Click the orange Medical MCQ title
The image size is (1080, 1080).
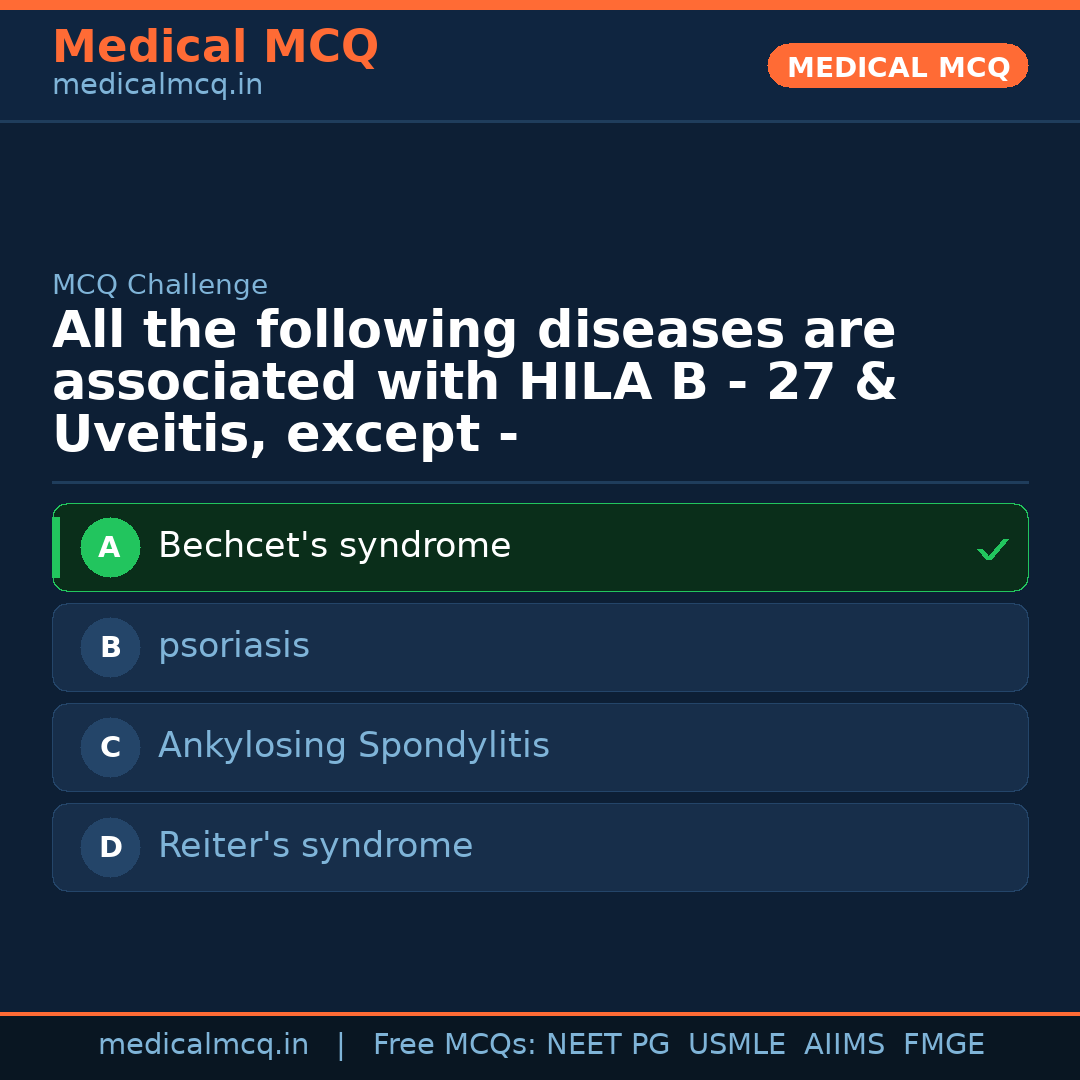coord(215,47)
